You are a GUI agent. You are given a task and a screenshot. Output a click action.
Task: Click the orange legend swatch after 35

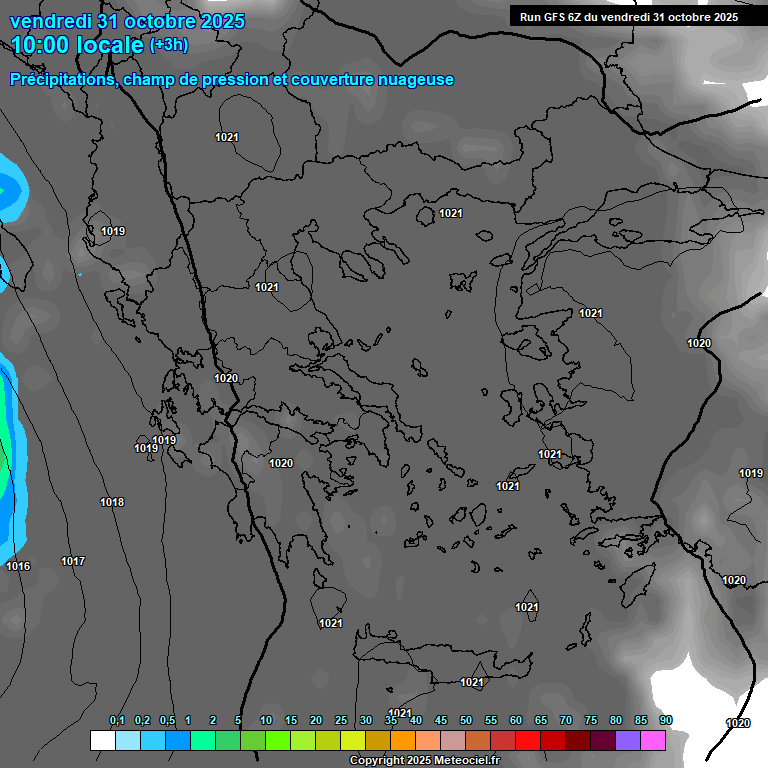pyautogui.click(x=403, y=740)
